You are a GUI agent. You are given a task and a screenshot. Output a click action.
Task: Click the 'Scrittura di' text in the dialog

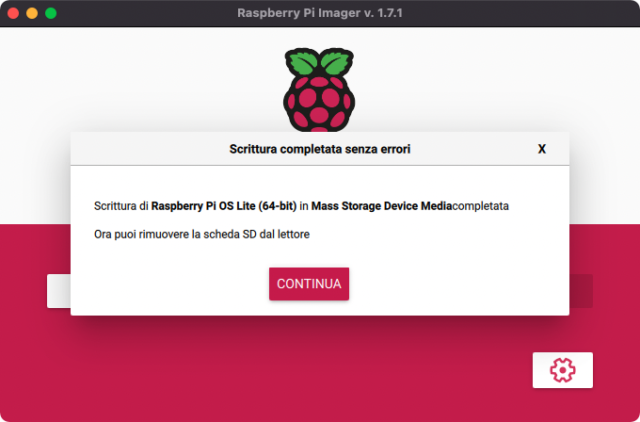point(120,206)
